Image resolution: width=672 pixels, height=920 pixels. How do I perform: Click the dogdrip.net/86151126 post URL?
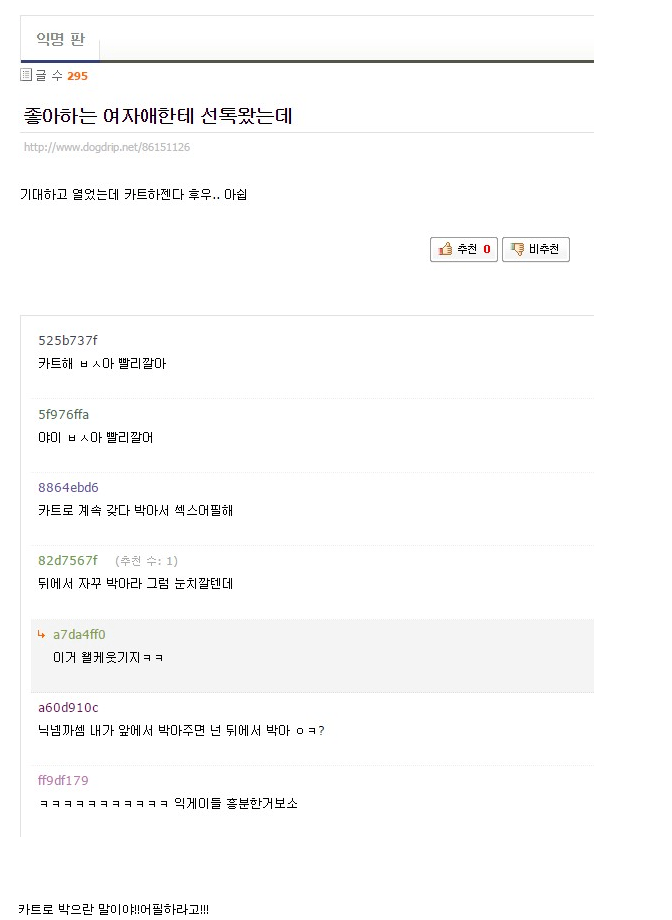(x=107, y=147)
